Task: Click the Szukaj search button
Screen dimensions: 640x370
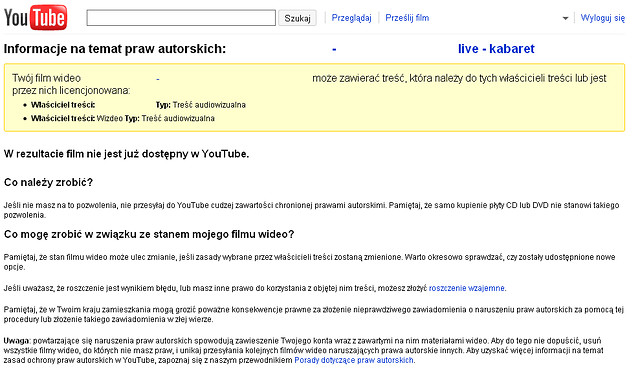Action: 297,18
